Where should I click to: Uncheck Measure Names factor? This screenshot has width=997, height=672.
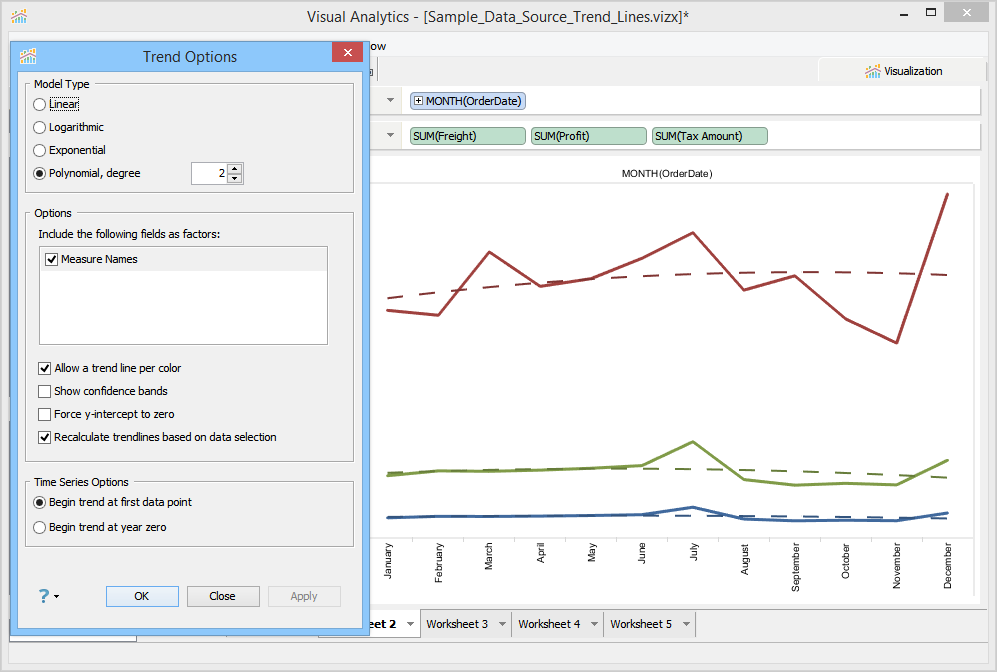(52, 259)
